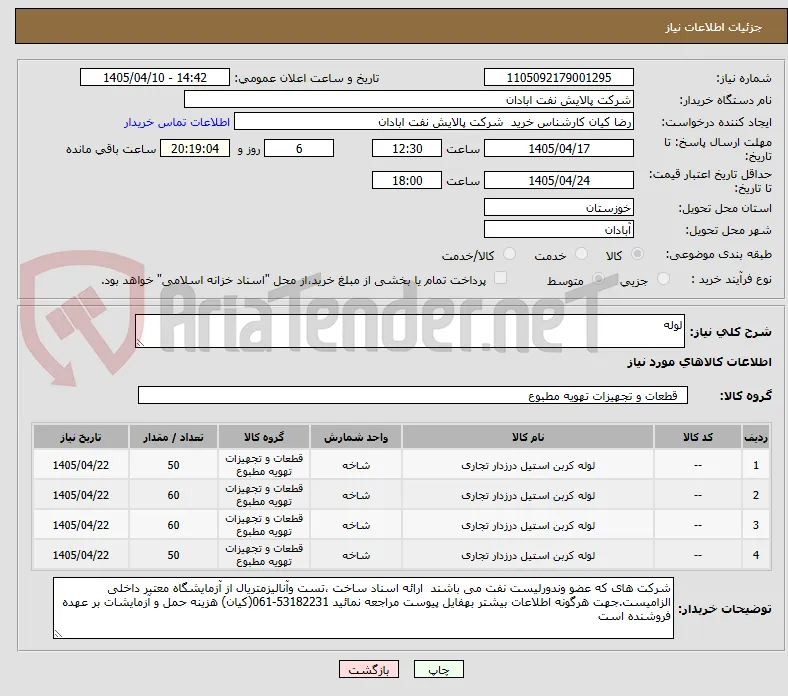Click the delivery province field خوزستان
This screenshot has width=788, height=696.
point(558,208)
